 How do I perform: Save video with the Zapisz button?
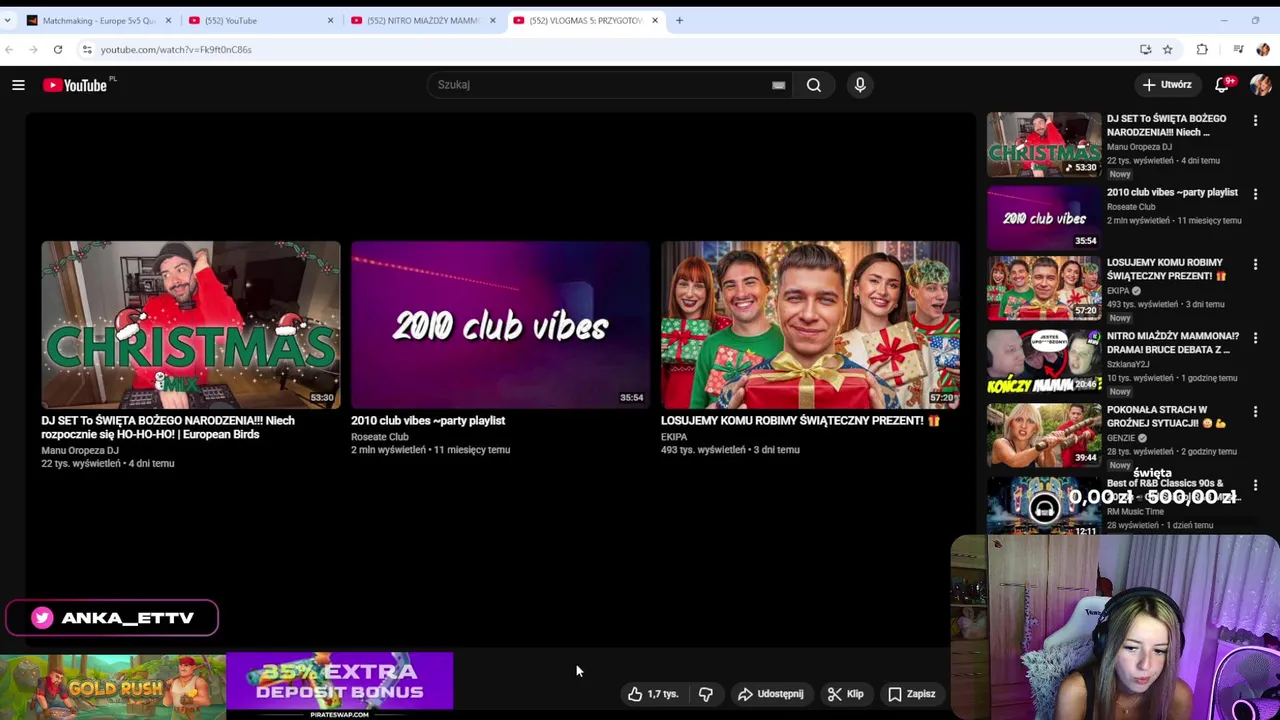pos(912,694)
